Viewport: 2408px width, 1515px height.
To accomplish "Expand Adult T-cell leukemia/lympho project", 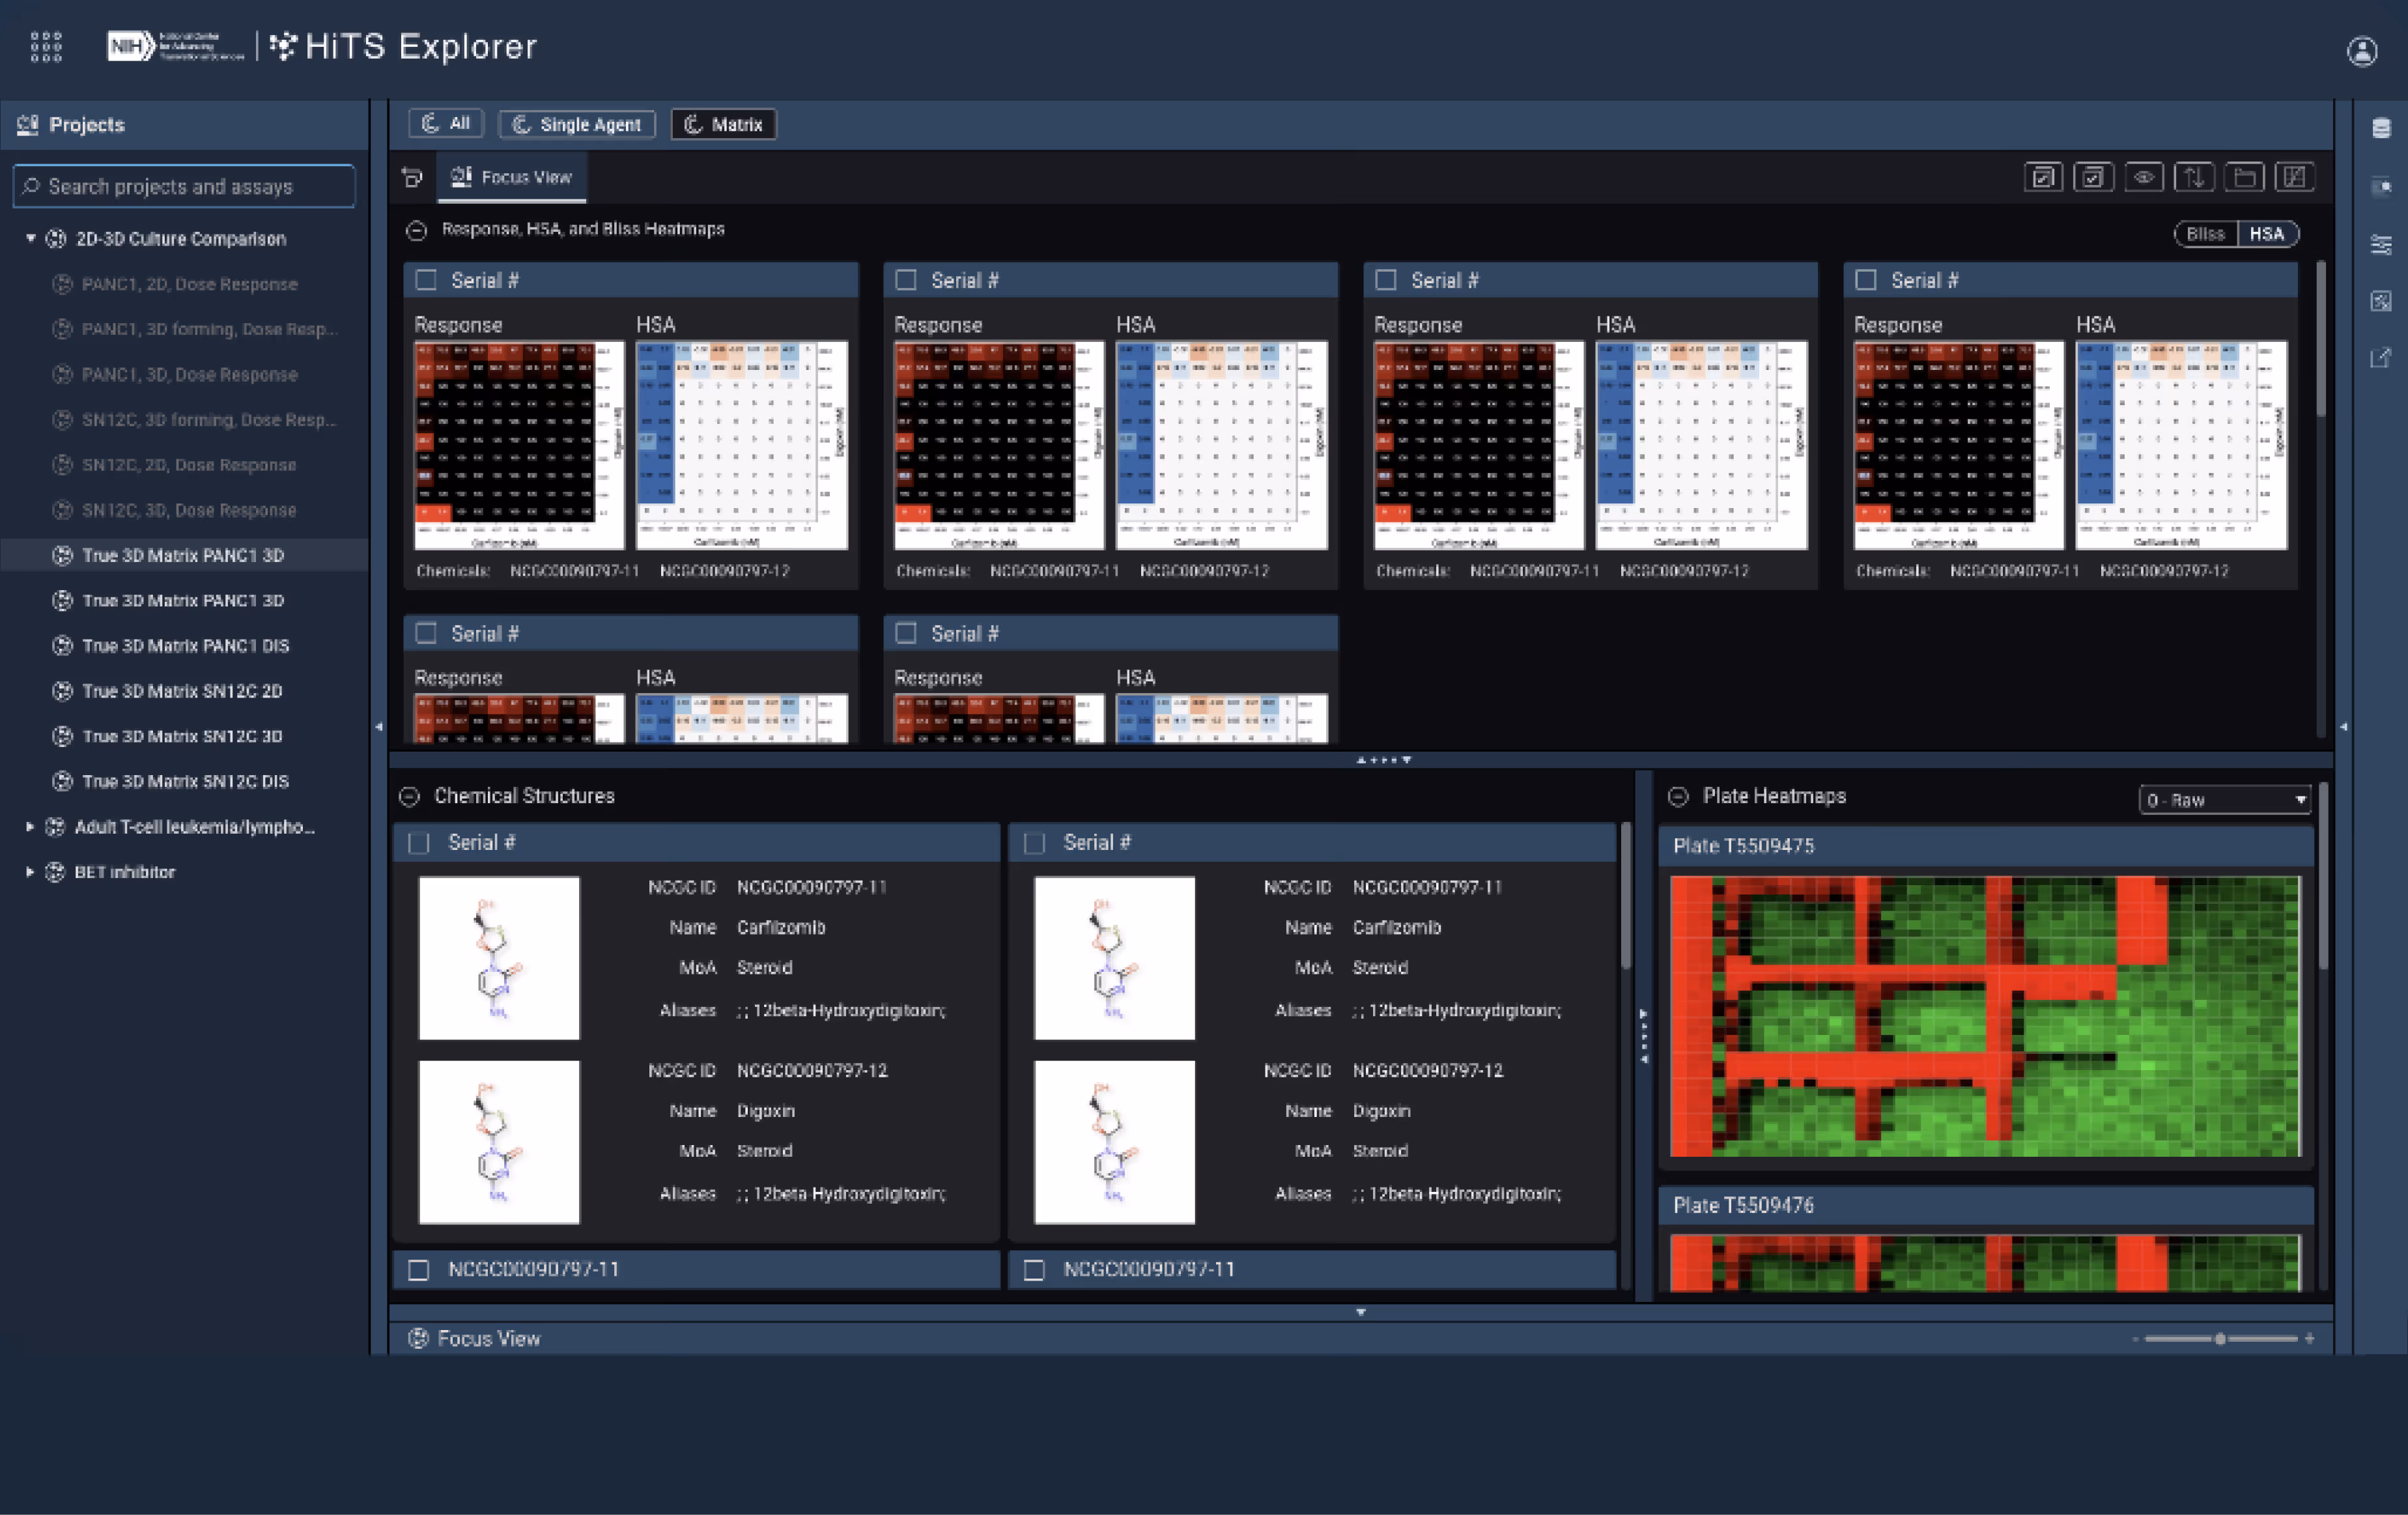I will tap(30, 827).
